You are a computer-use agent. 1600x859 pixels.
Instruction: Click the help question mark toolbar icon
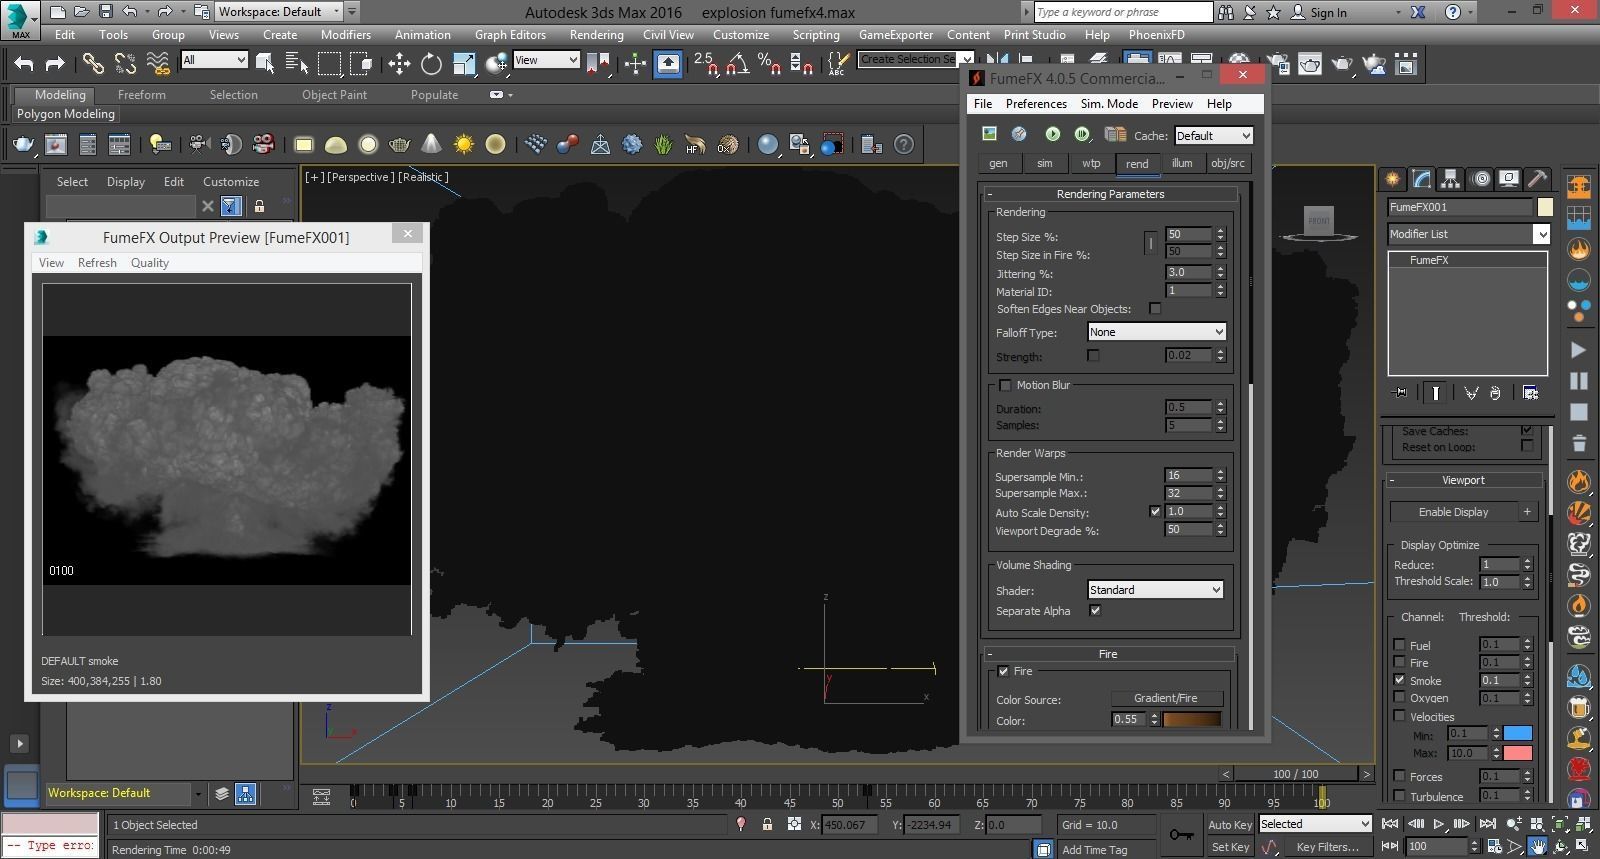click(x=904, y=145)
